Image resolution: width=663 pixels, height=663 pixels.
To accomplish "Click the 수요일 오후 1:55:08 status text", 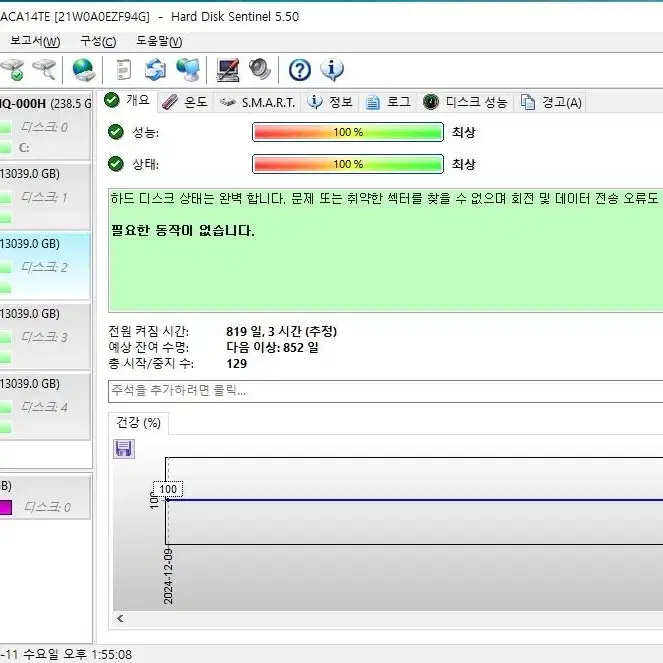I will pyautogui.click(x=77, y=655).
